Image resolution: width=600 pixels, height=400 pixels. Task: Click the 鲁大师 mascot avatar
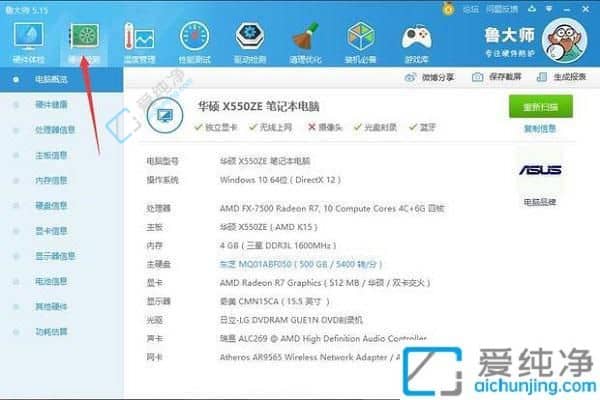(x=565, y=40)
